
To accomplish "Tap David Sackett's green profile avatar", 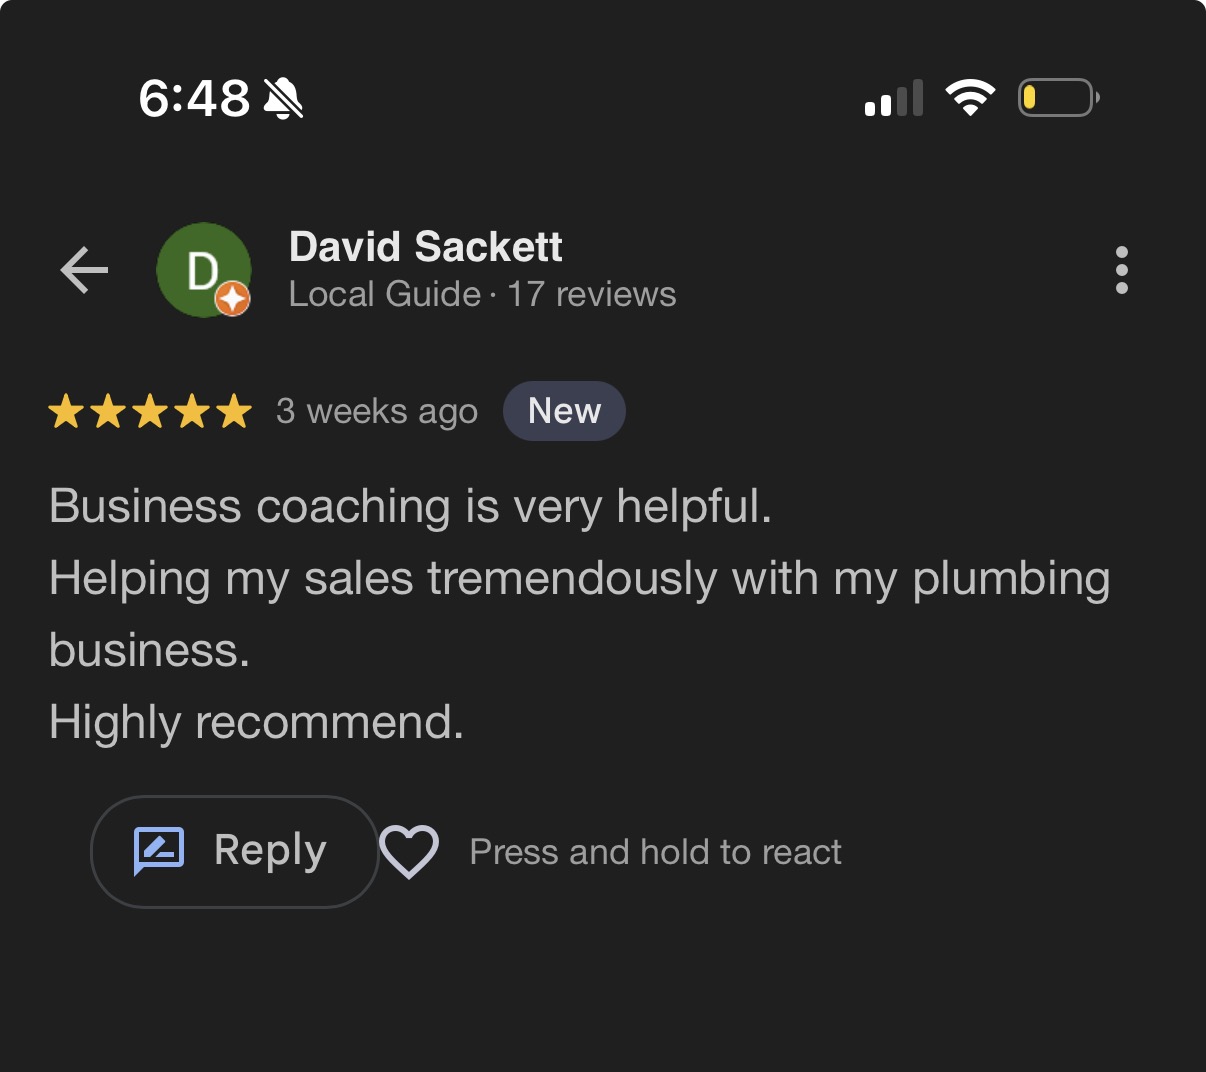I will point(202,268).
